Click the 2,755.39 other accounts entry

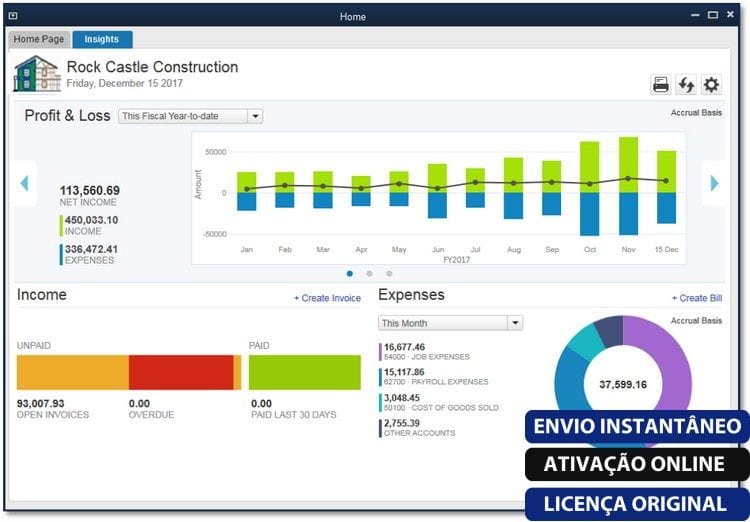[x=419, y=428]
